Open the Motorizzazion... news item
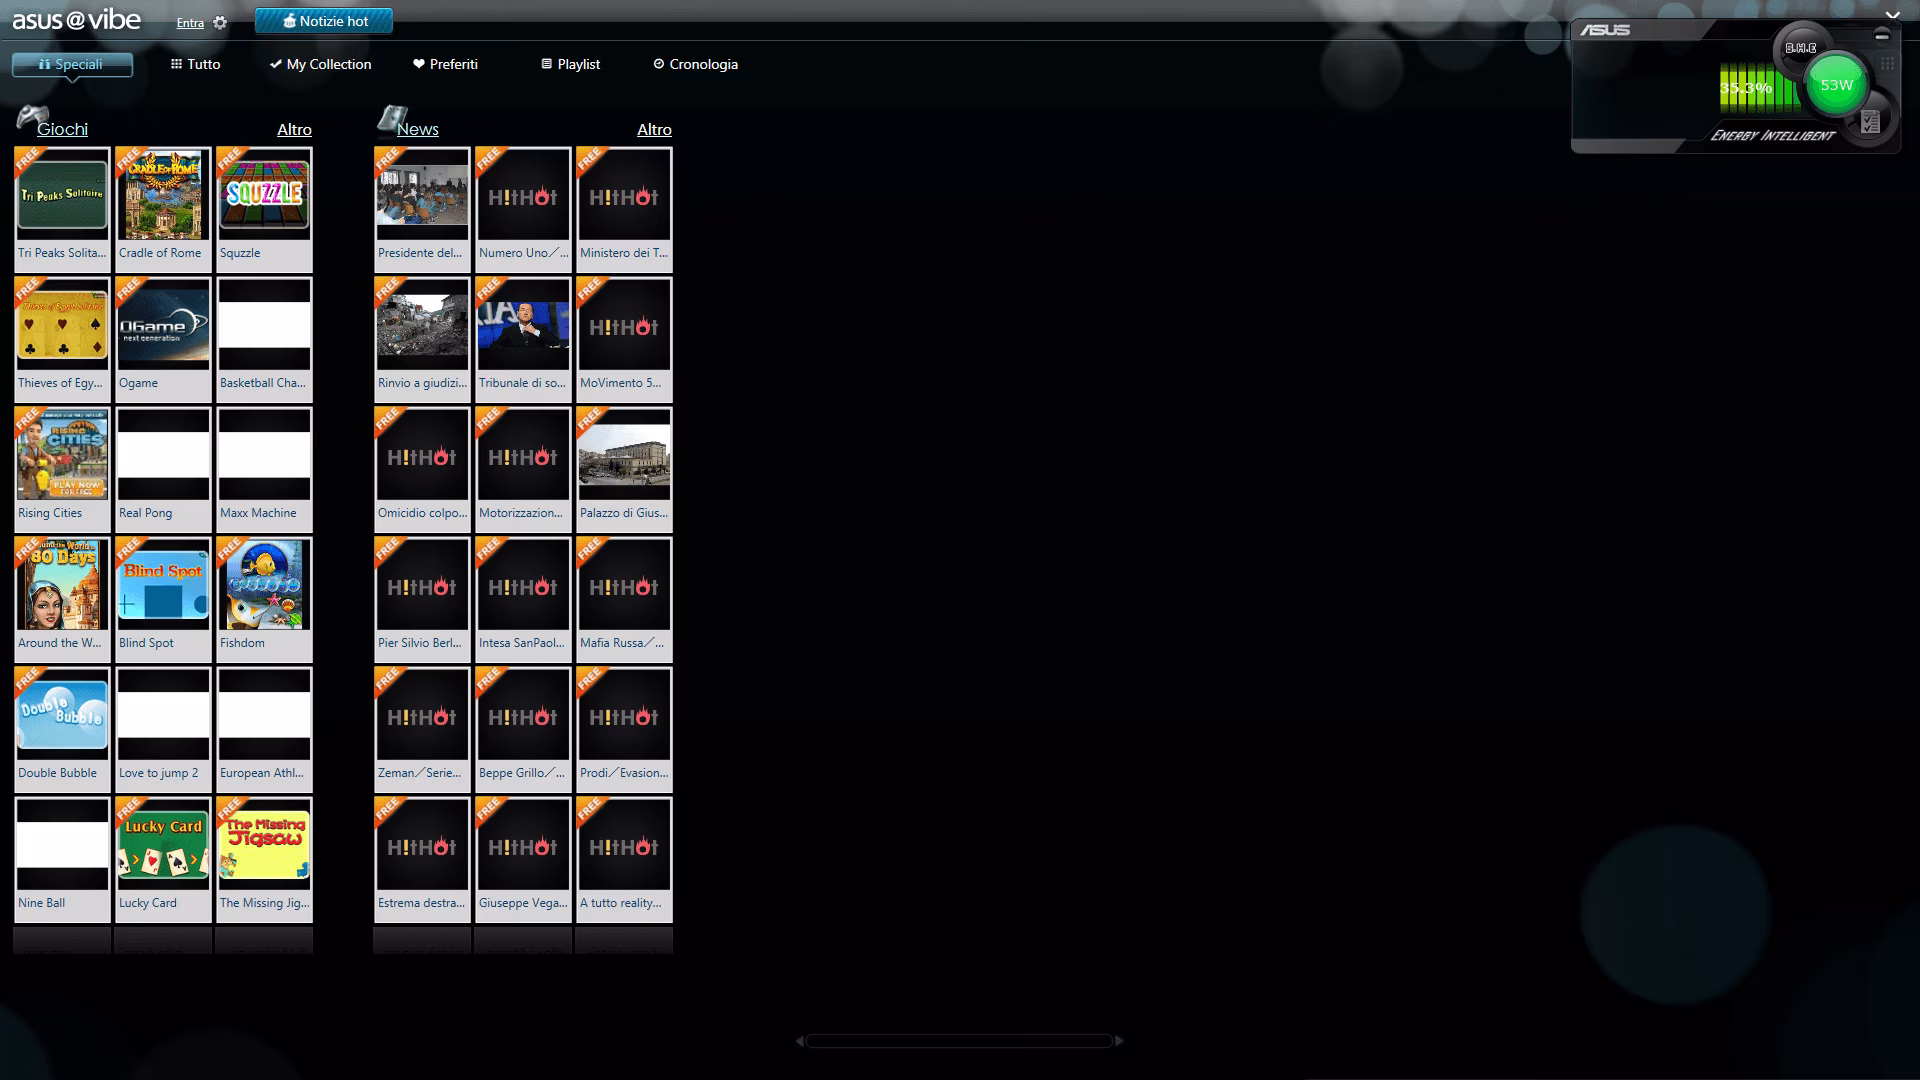 click(x=523, y=470)
